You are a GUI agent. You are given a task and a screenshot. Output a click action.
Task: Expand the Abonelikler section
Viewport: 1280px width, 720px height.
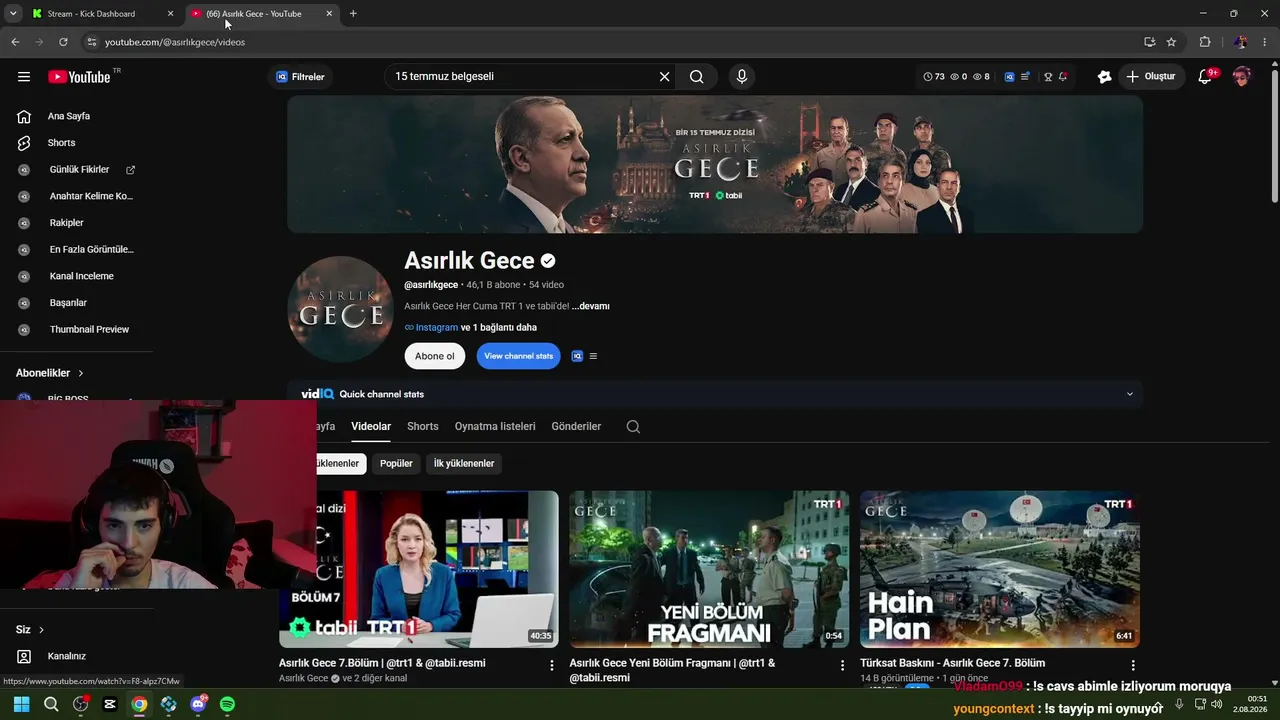coord(50,373)
